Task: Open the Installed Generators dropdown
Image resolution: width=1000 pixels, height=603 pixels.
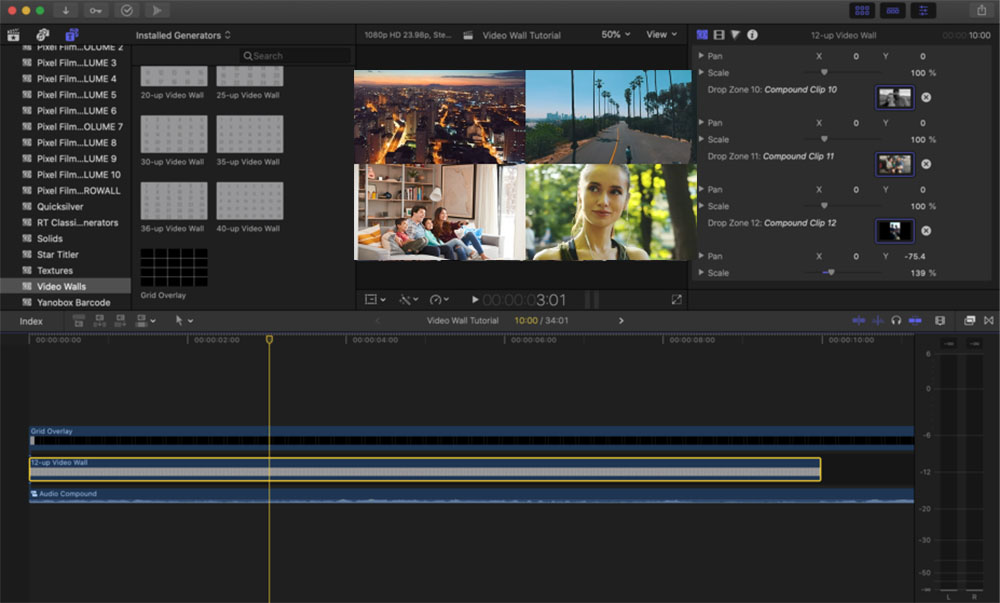Action: pos(182,34)
